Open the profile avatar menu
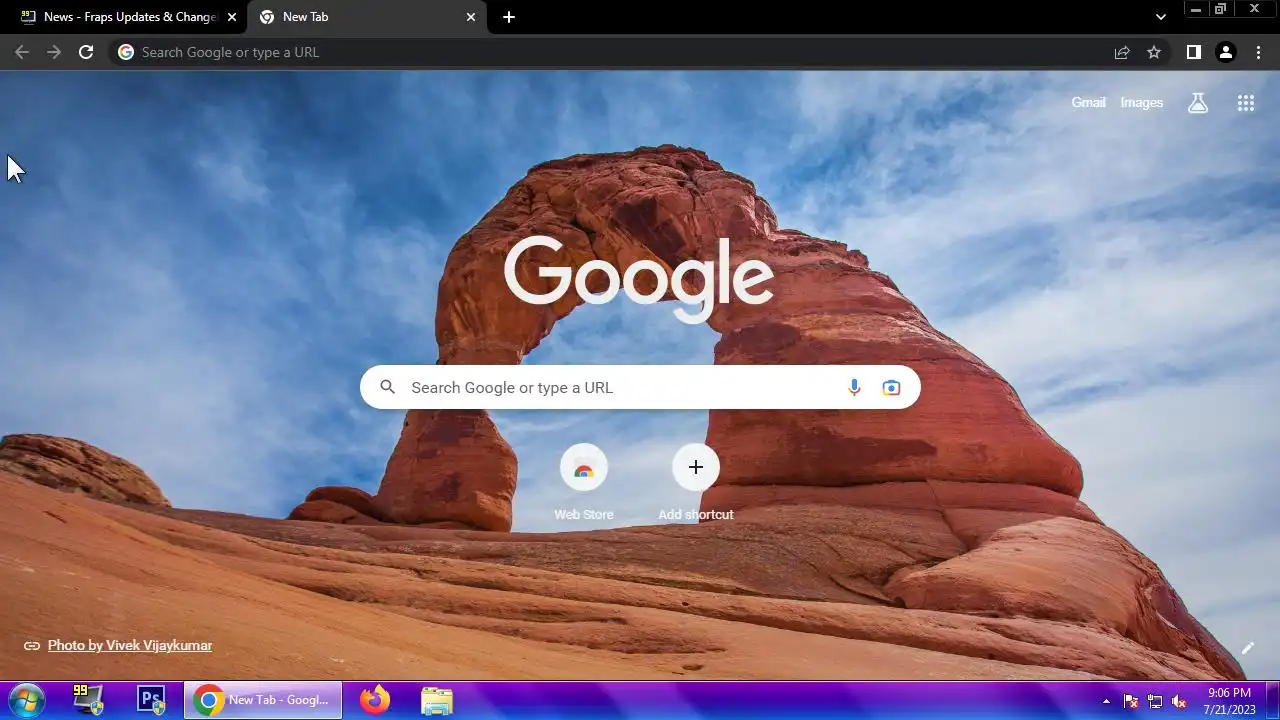Screen dimensions: 1280x720 [1225, 52]
